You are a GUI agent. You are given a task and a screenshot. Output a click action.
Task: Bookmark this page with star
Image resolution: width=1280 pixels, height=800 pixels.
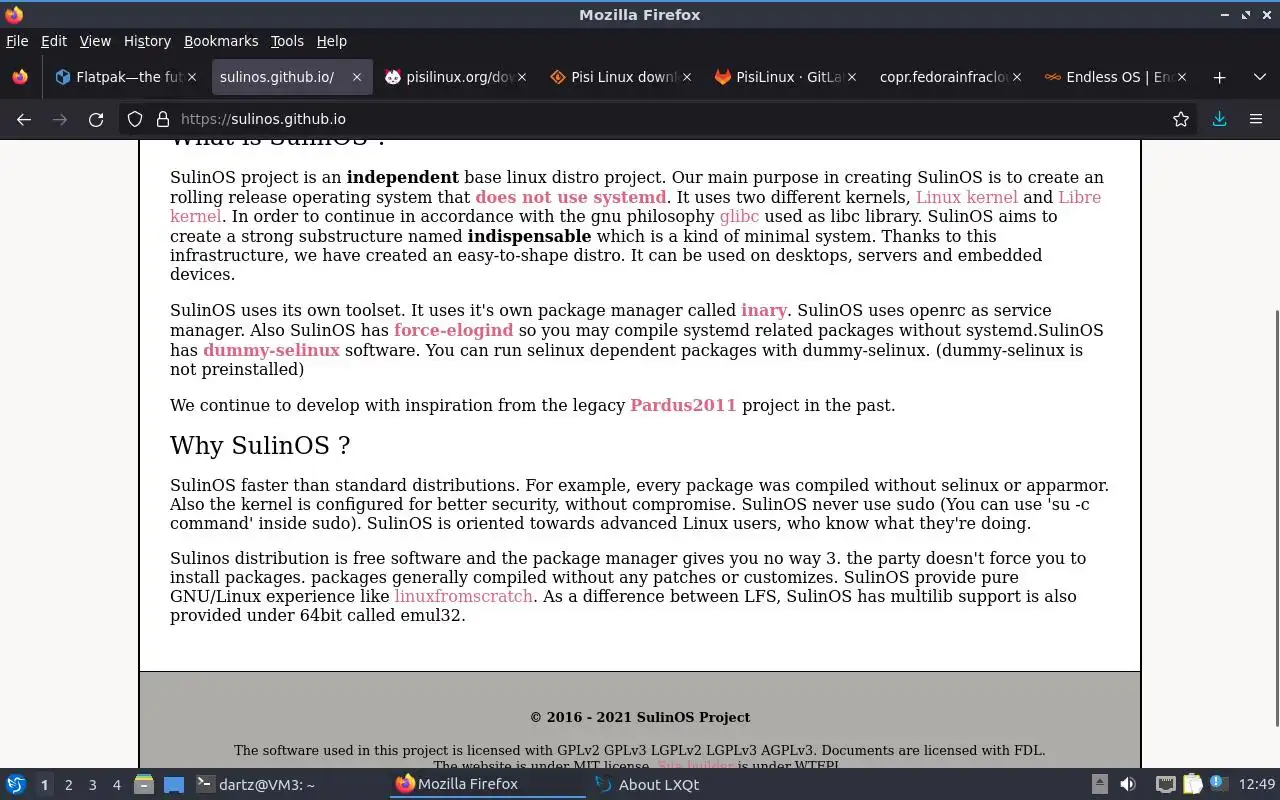[1181, 119]
